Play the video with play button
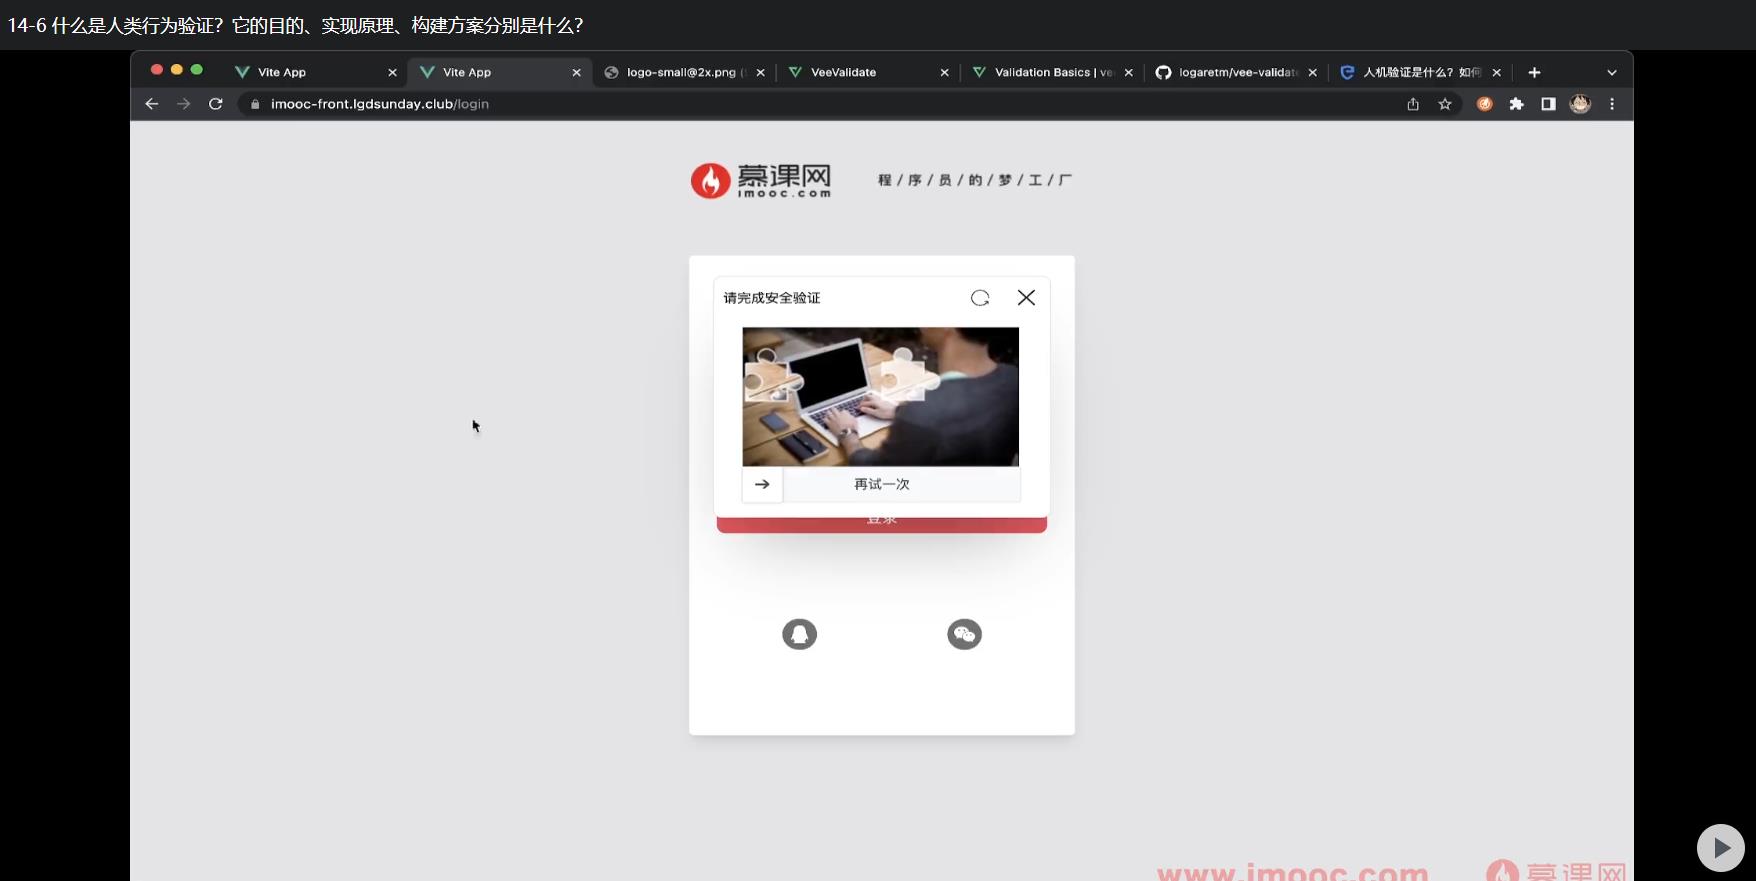 (1720, 848)
